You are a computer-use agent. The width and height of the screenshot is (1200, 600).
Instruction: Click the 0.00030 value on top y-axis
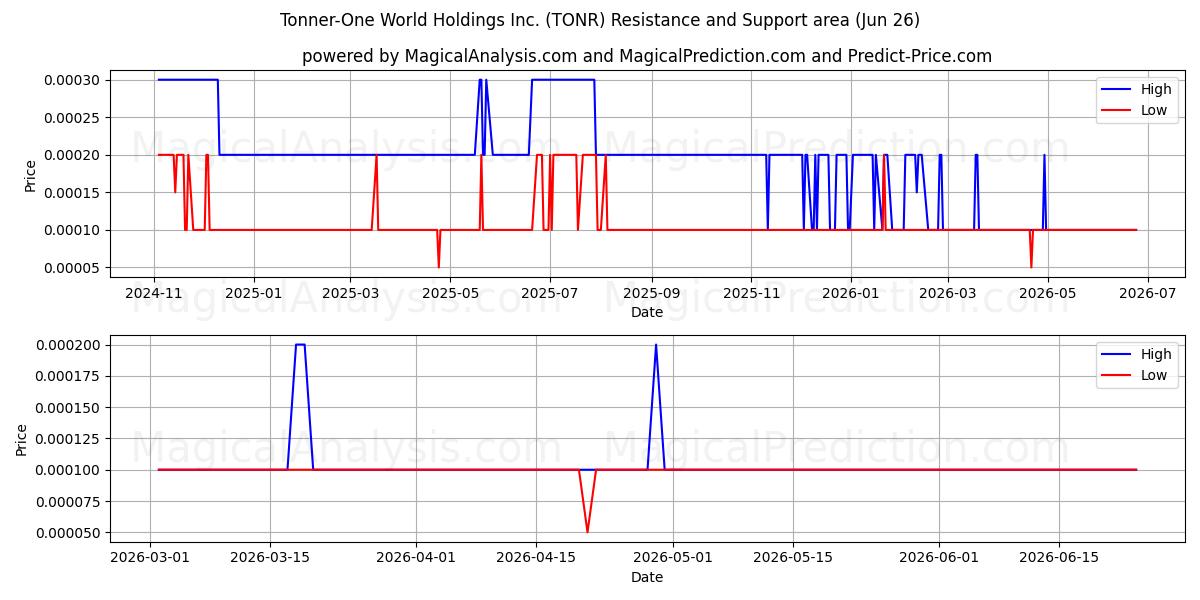(72, 80)
